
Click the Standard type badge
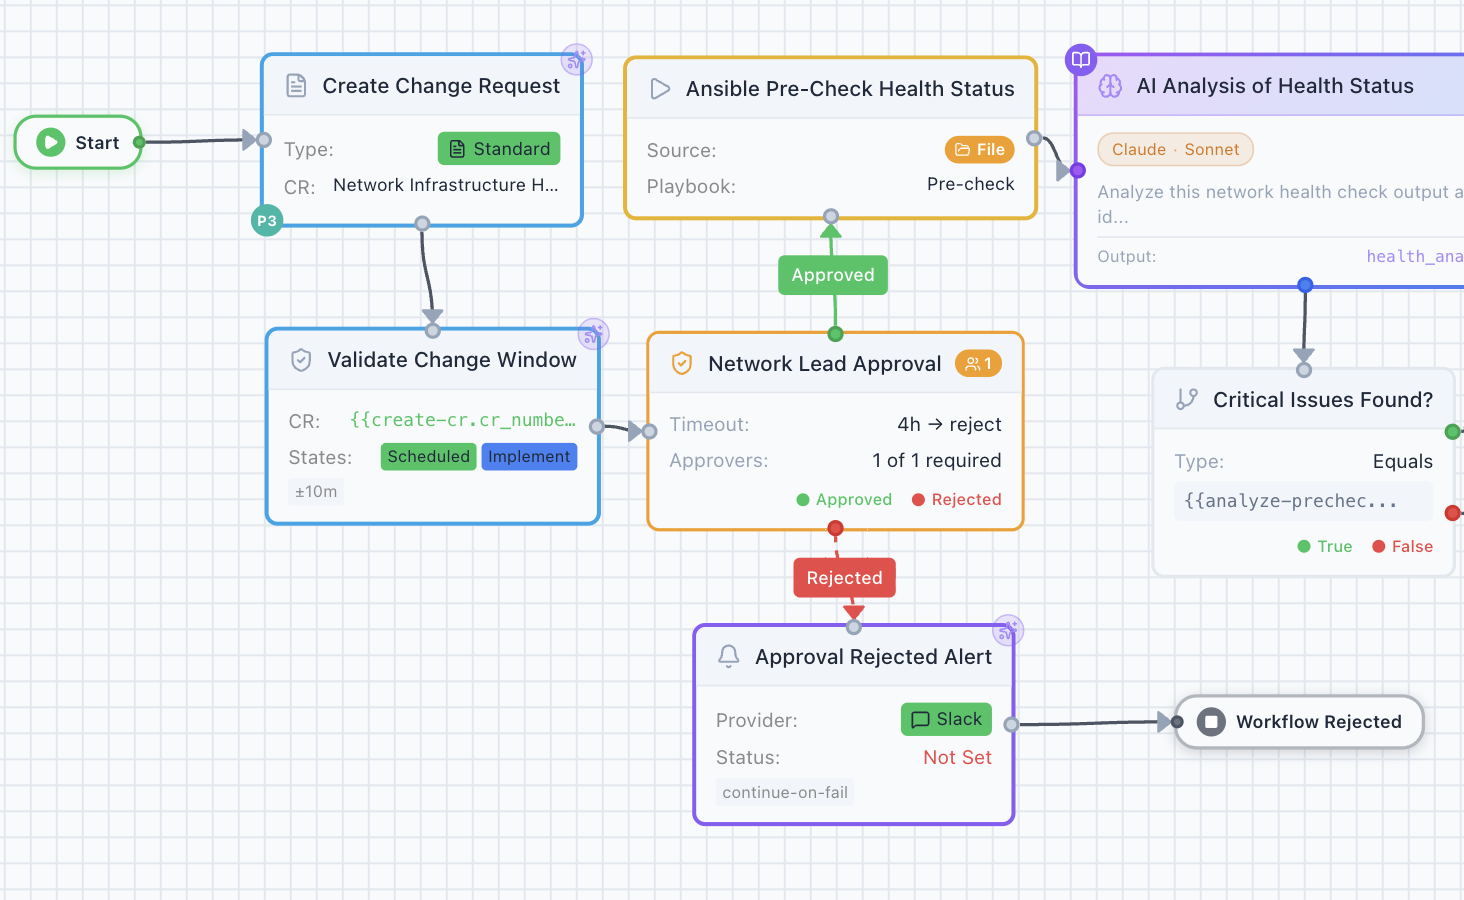click(x=499, y=149)
